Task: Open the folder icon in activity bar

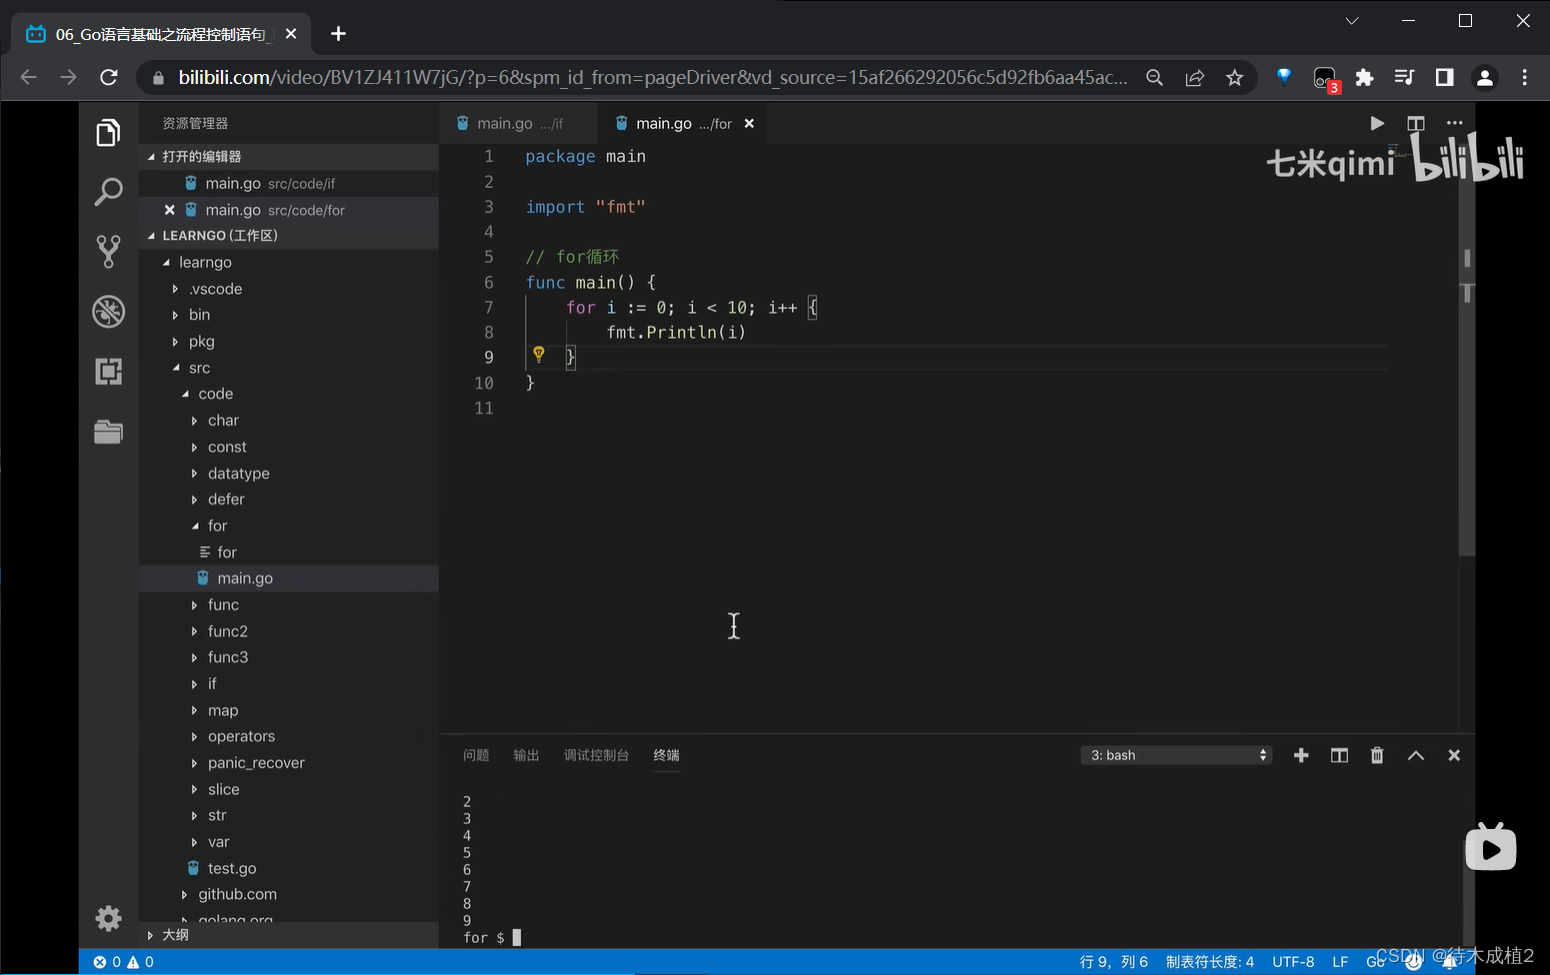Action: [x=108, y=431]
